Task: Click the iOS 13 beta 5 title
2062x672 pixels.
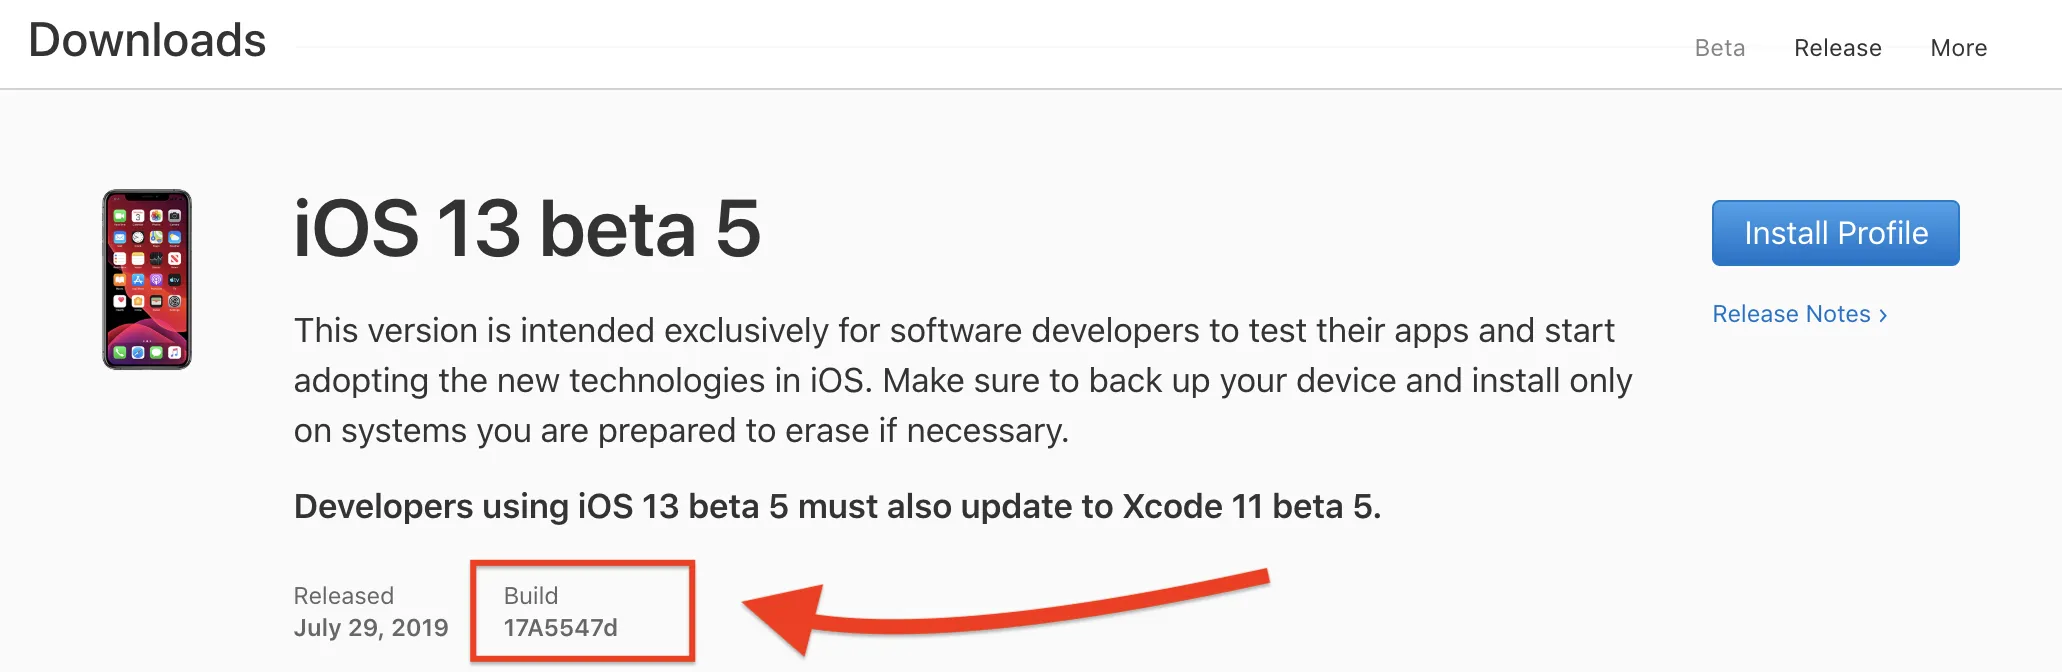Action: click(527, 229)
